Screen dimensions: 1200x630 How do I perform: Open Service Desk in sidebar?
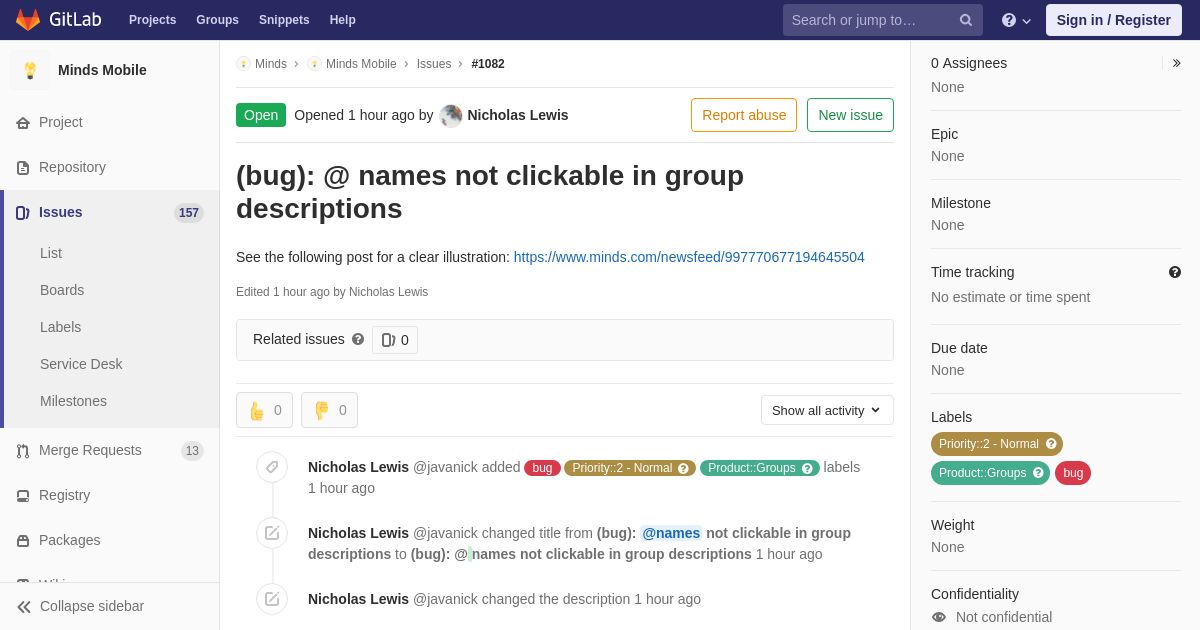81,364
